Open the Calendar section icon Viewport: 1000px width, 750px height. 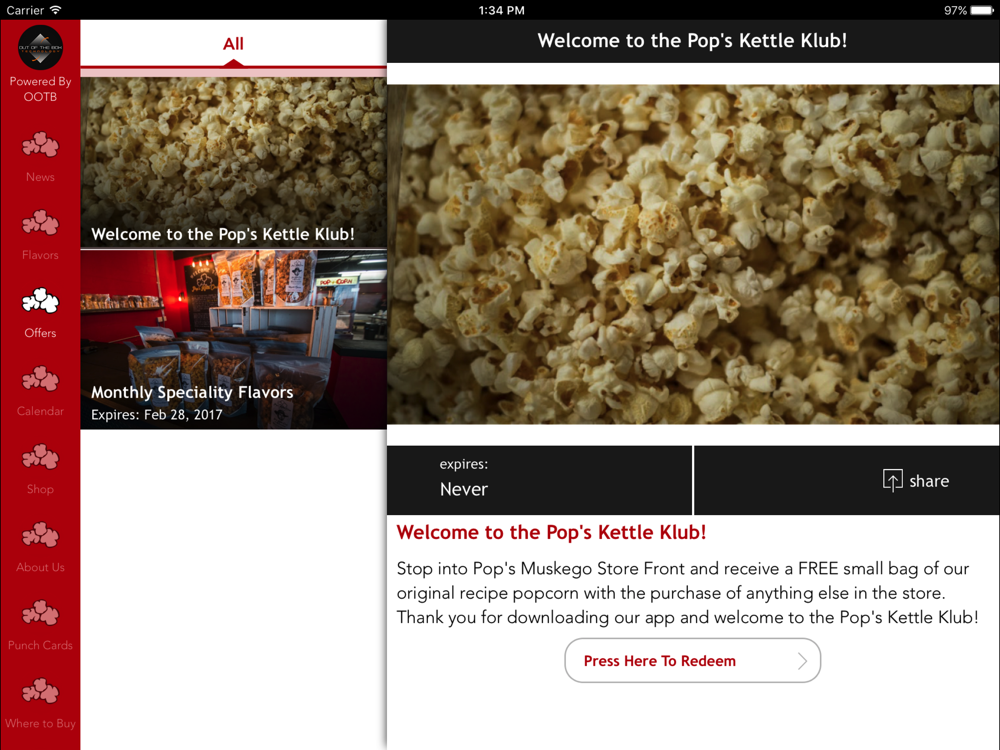(40, 379)
